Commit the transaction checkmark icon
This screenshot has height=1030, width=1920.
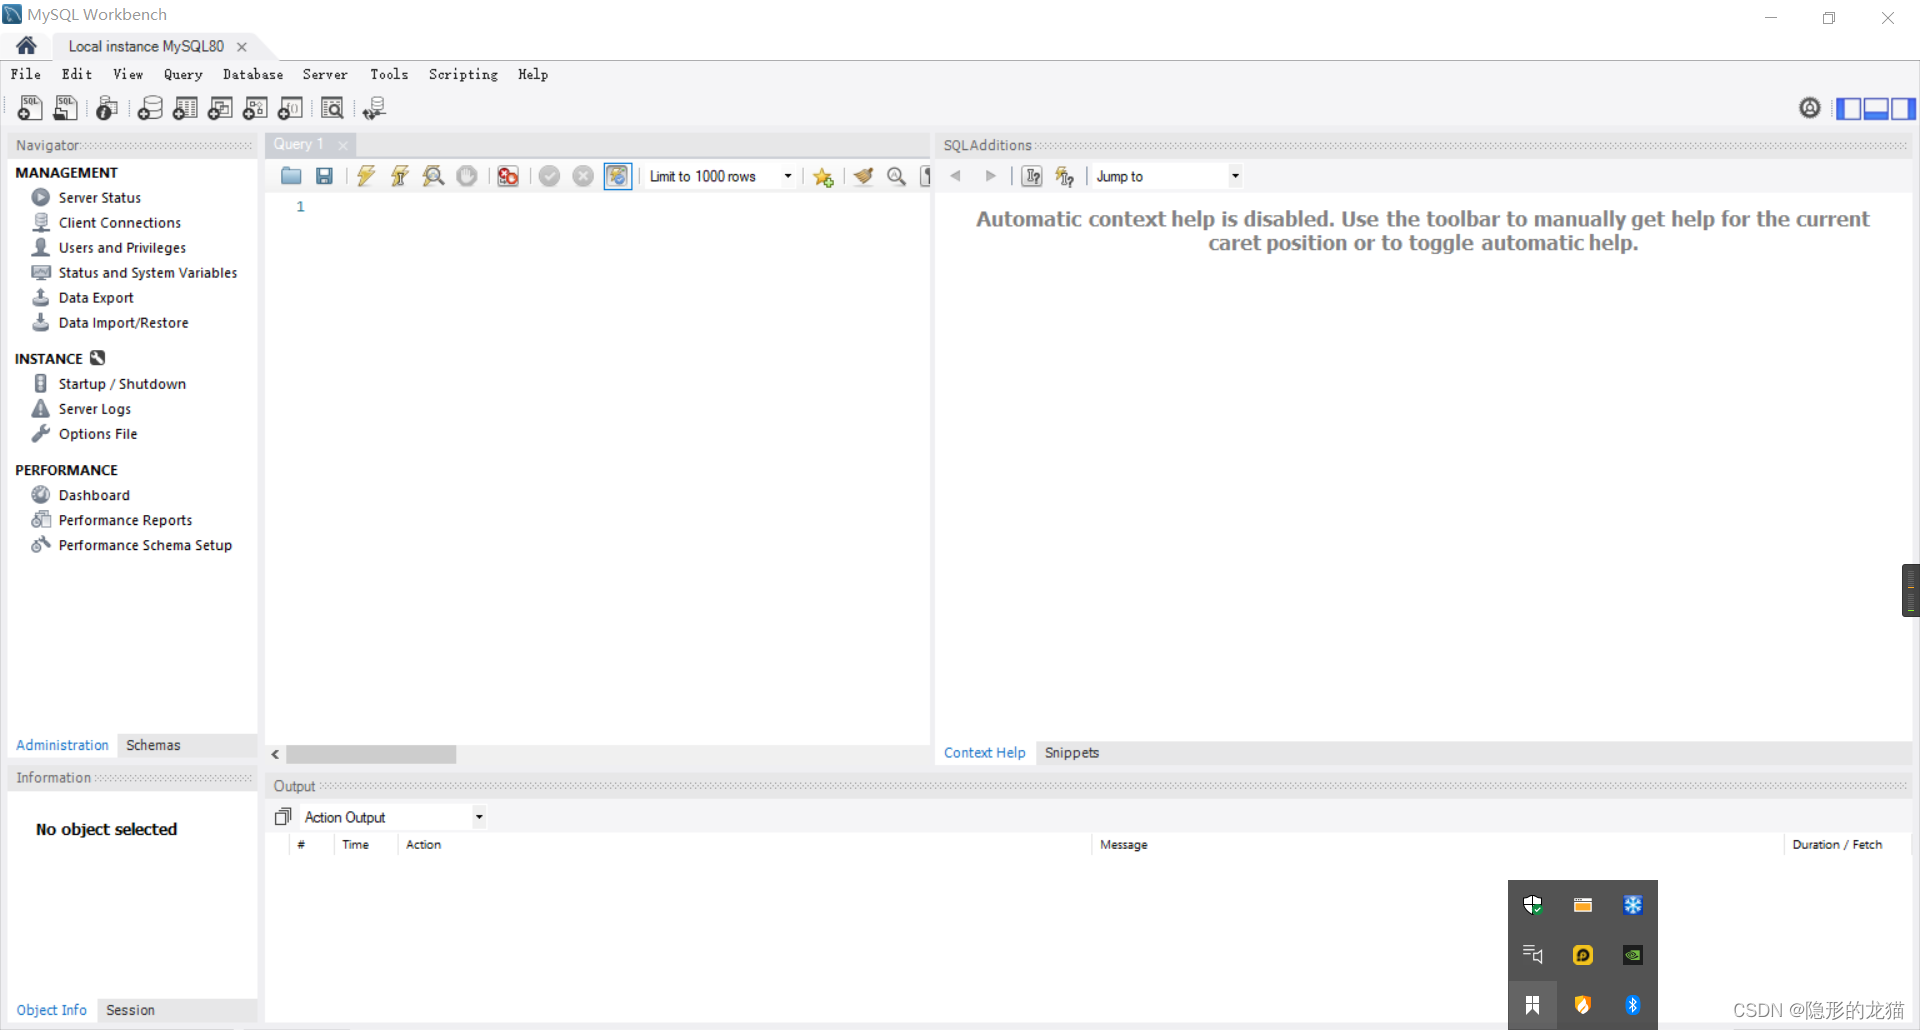click(549, 176)
